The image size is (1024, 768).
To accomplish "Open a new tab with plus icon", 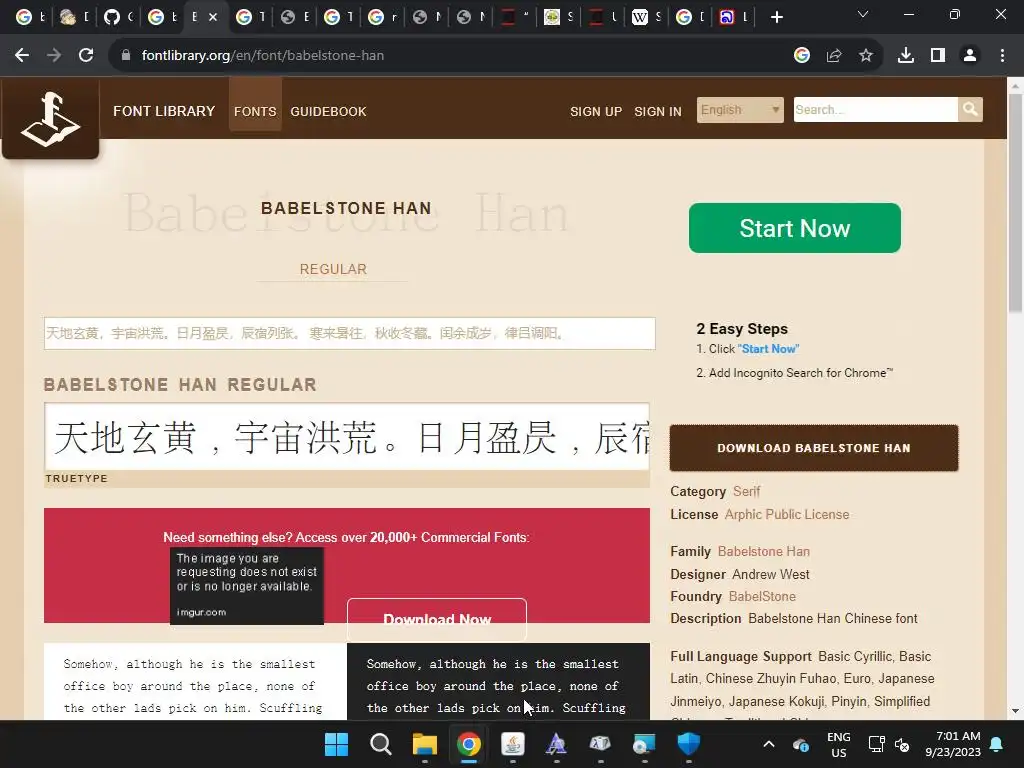I will click(x=776, y=17).
